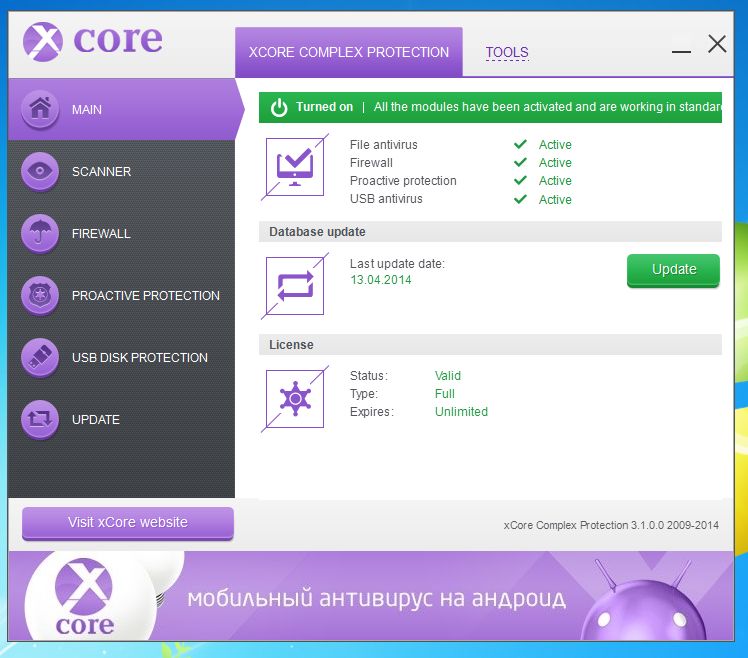Screen dimensions: 748x658
Task: Click the database update arrows icon
Action: [x=295, y=286]
